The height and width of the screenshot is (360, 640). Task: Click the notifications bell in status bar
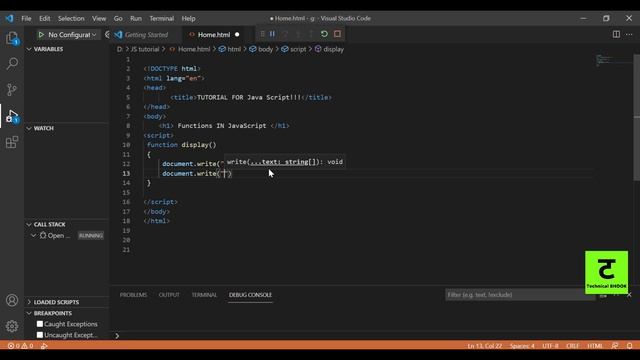(x=629, y=346)
